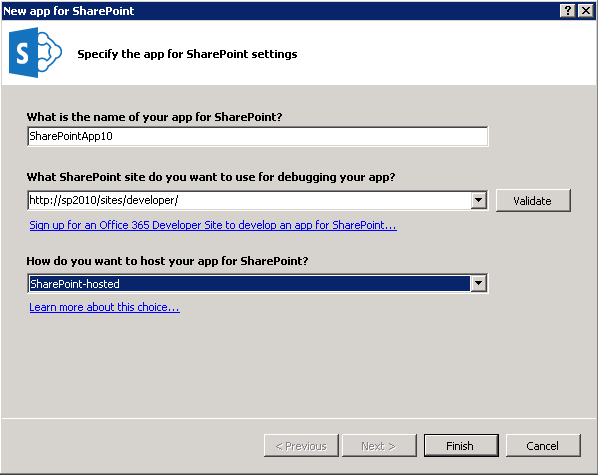Open help with the question mark button
The image size is (598, 475).
(567, 11)
